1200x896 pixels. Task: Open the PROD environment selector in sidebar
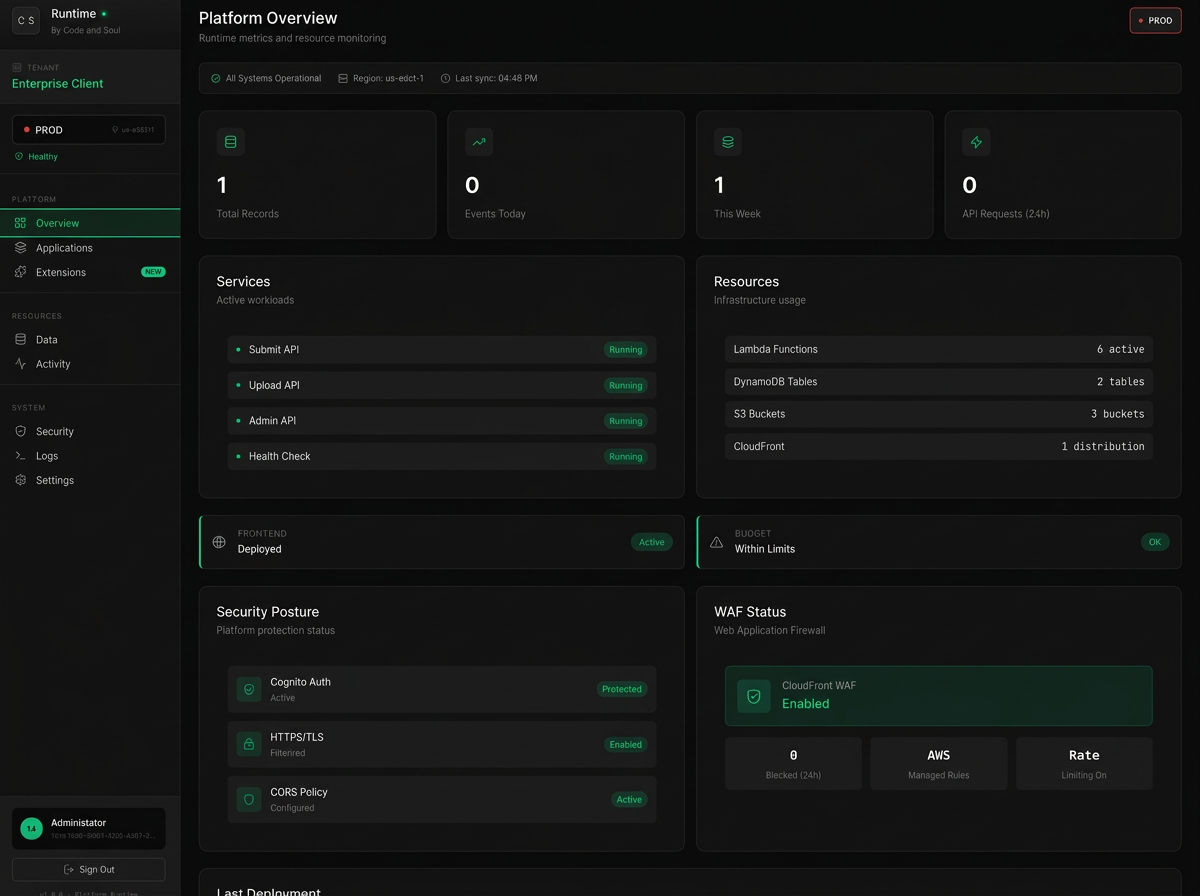coord(88,129)
